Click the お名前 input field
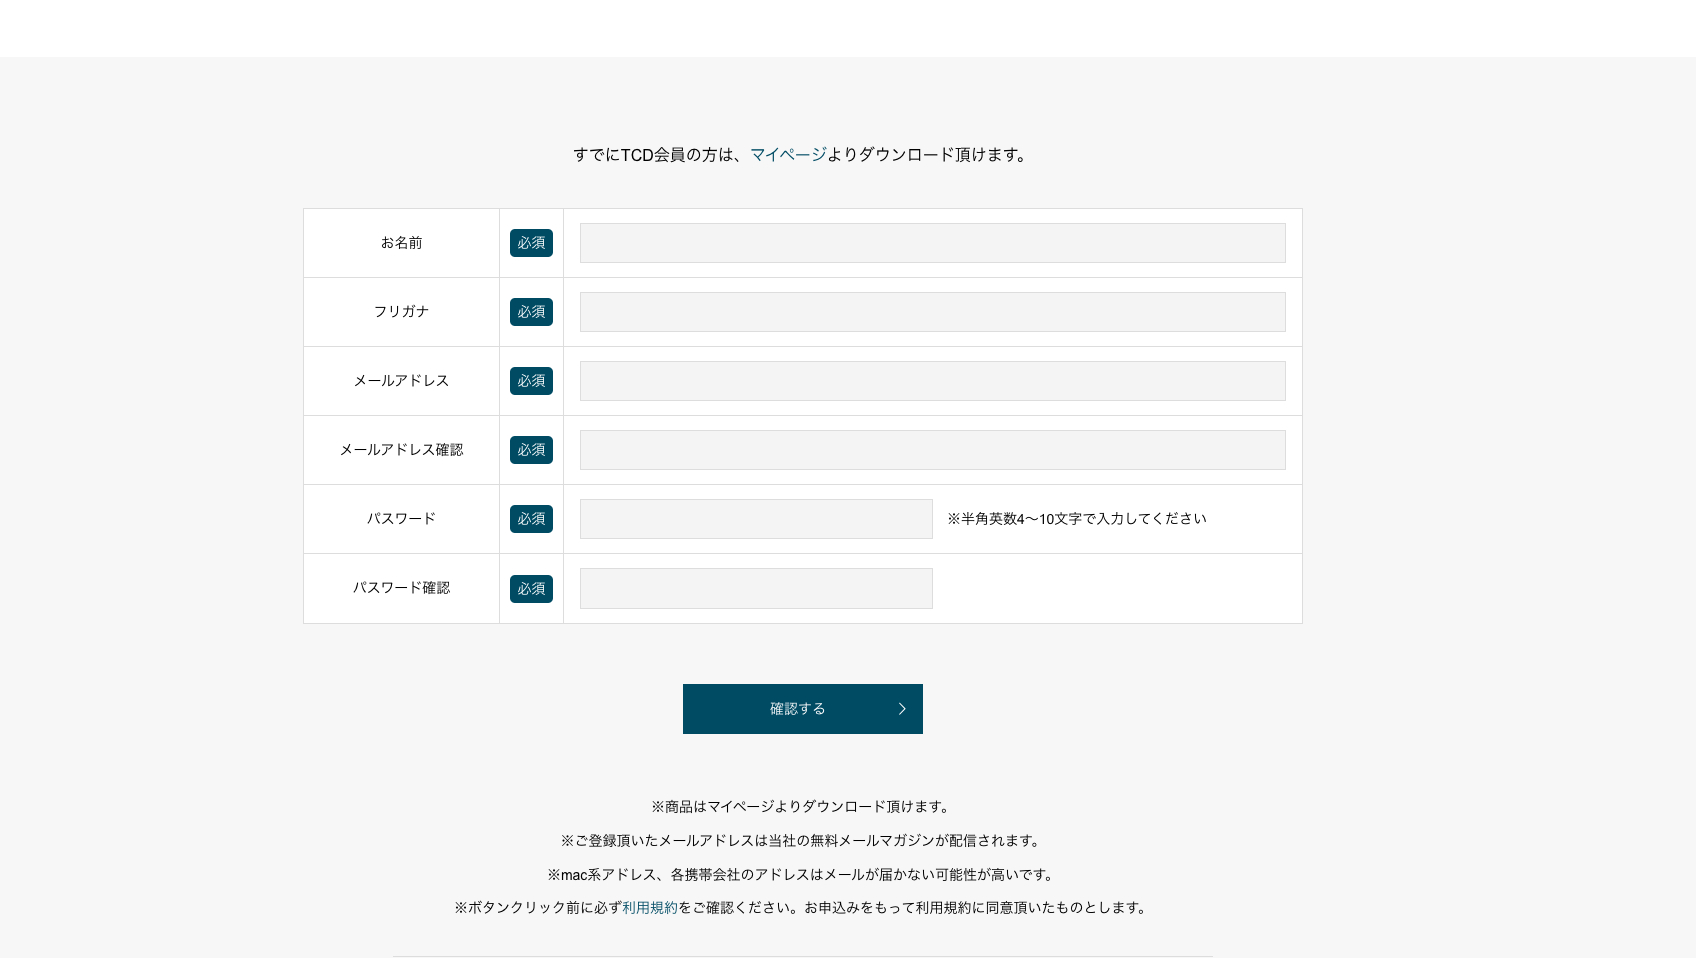Viewport: 1696px width, 958px height. (x=932, y=243)
